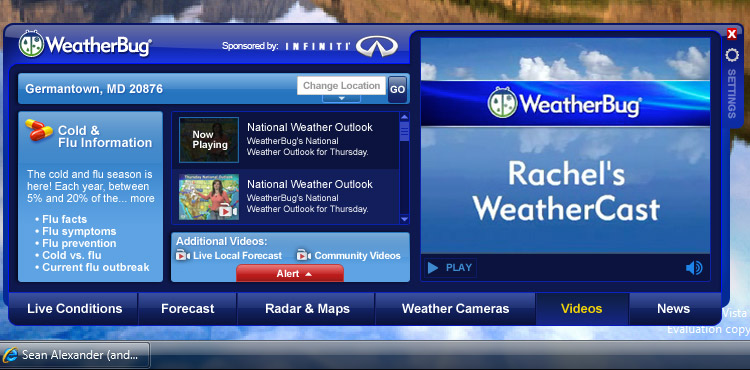750x370 pixels.
Task: Click the Live Local Forecast camera icon
Action: (x=183, y=255)
